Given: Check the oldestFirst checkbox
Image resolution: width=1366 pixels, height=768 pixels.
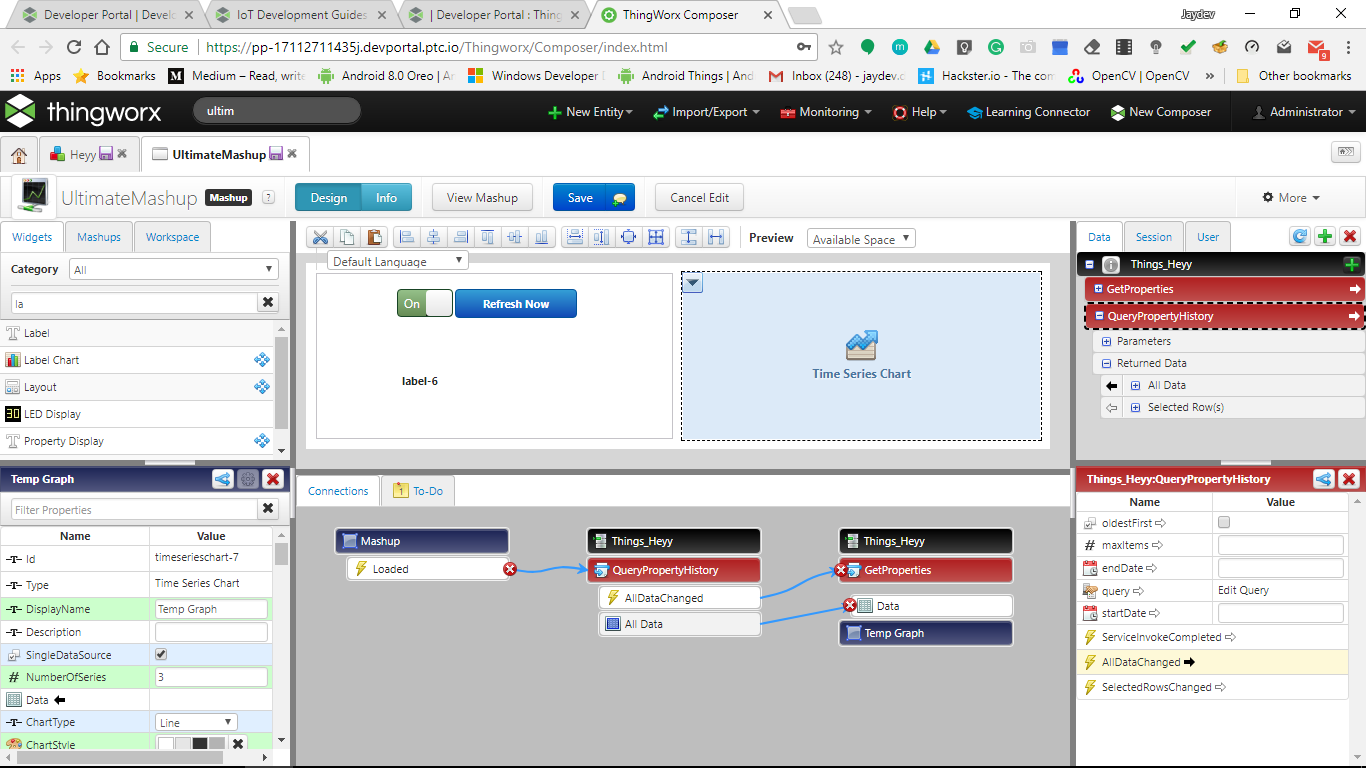Looking at the screenshot, I should pos(1222,522).
